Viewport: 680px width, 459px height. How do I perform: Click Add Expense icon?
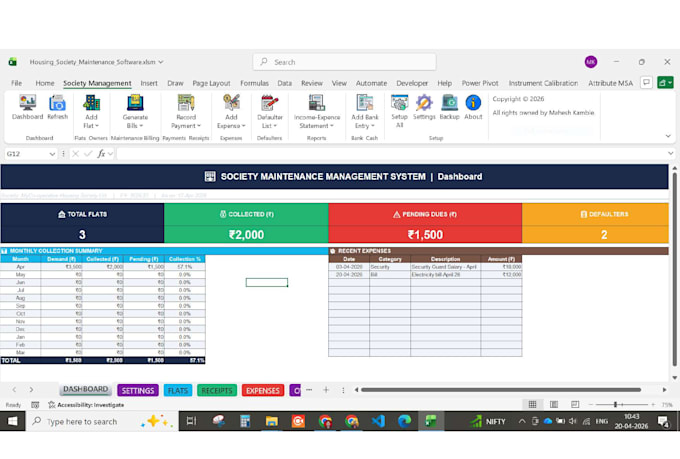(x=231, y=112)
